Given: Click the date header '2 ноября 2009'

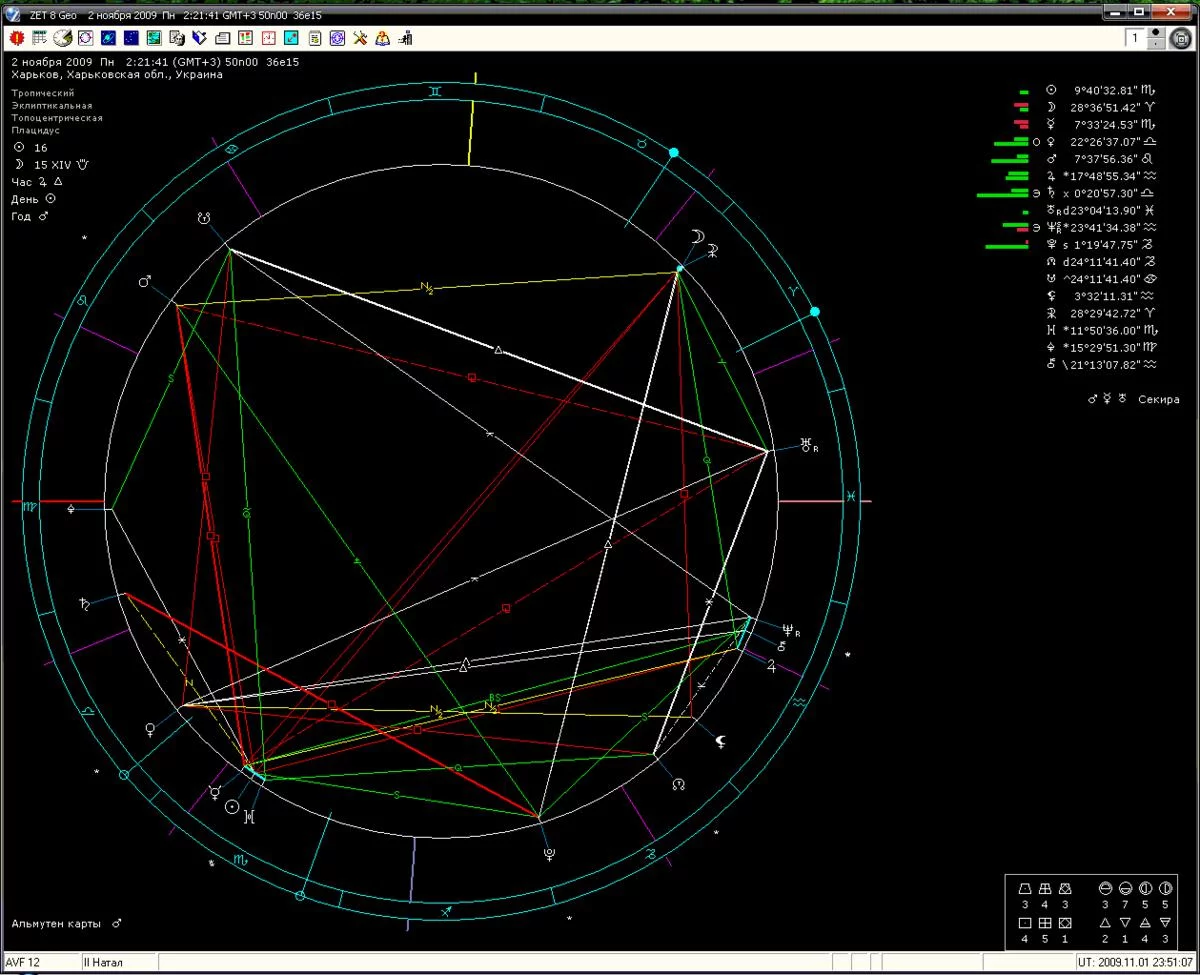Looking at the screenshot, I should coord(50,62).
